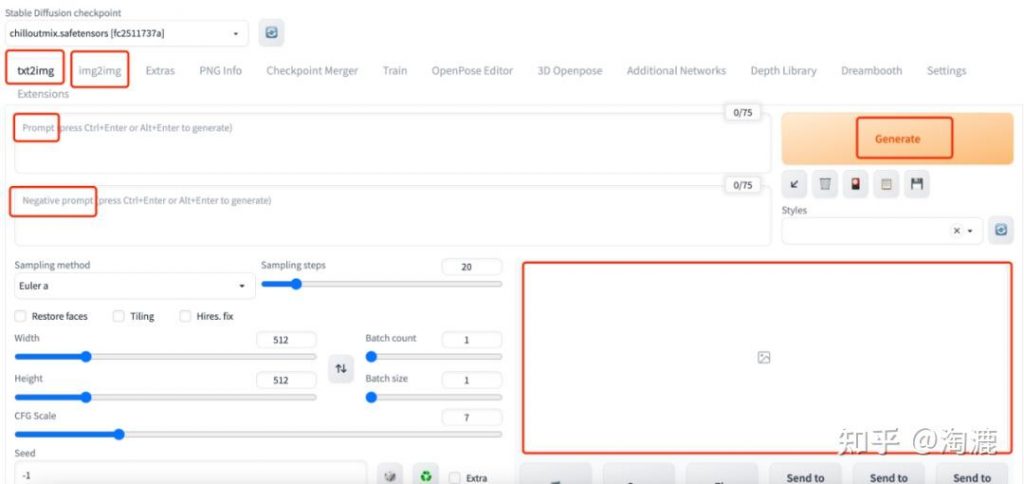Click the dice icon to randomize seed

392,477
